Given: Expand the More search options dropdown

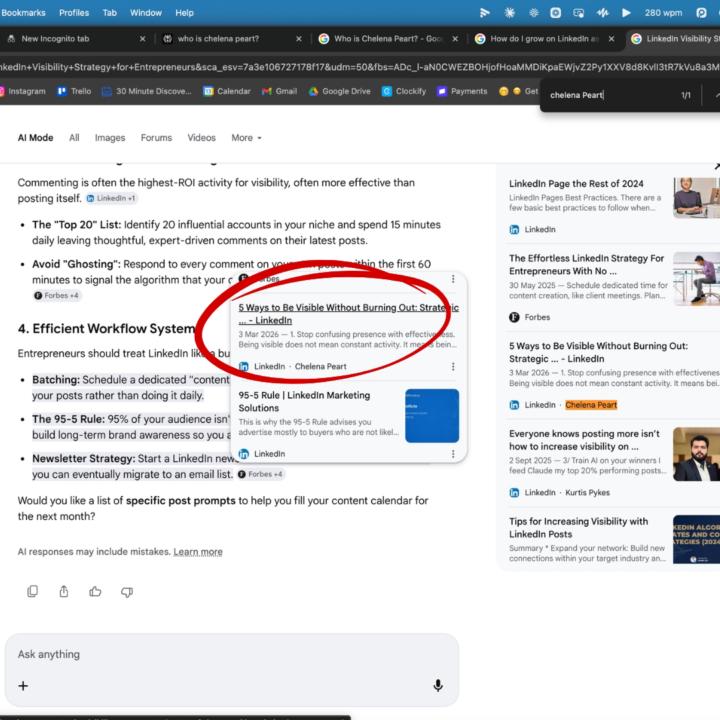Looking at the screenshot, I should point(246,138).
